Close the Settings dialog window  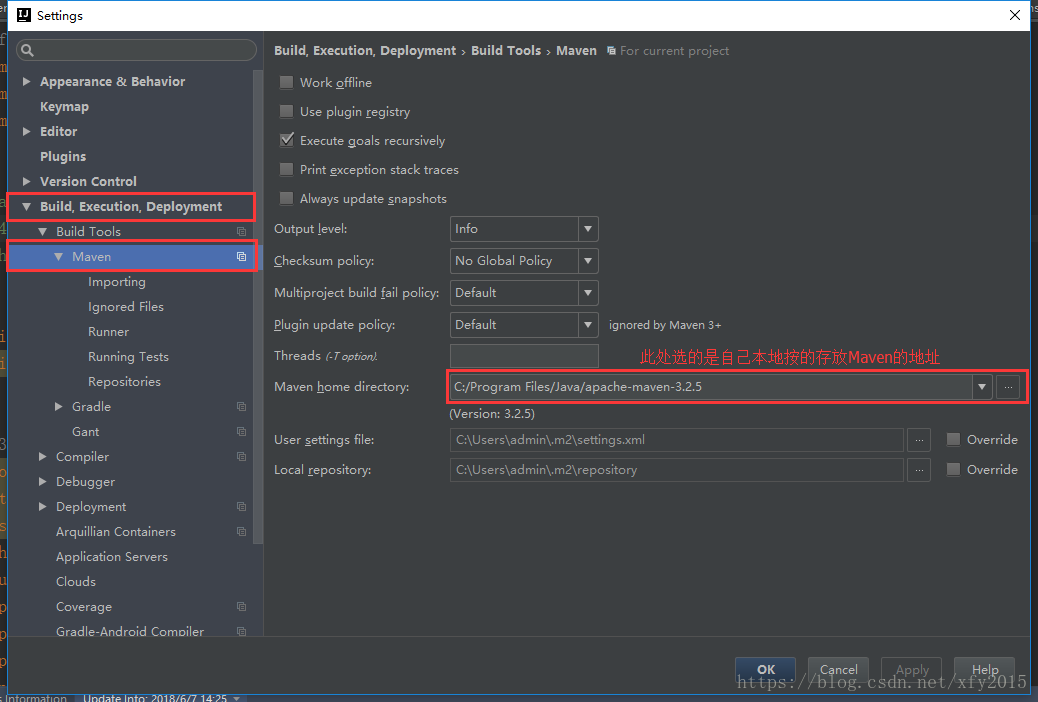[x=1015, y=15]
